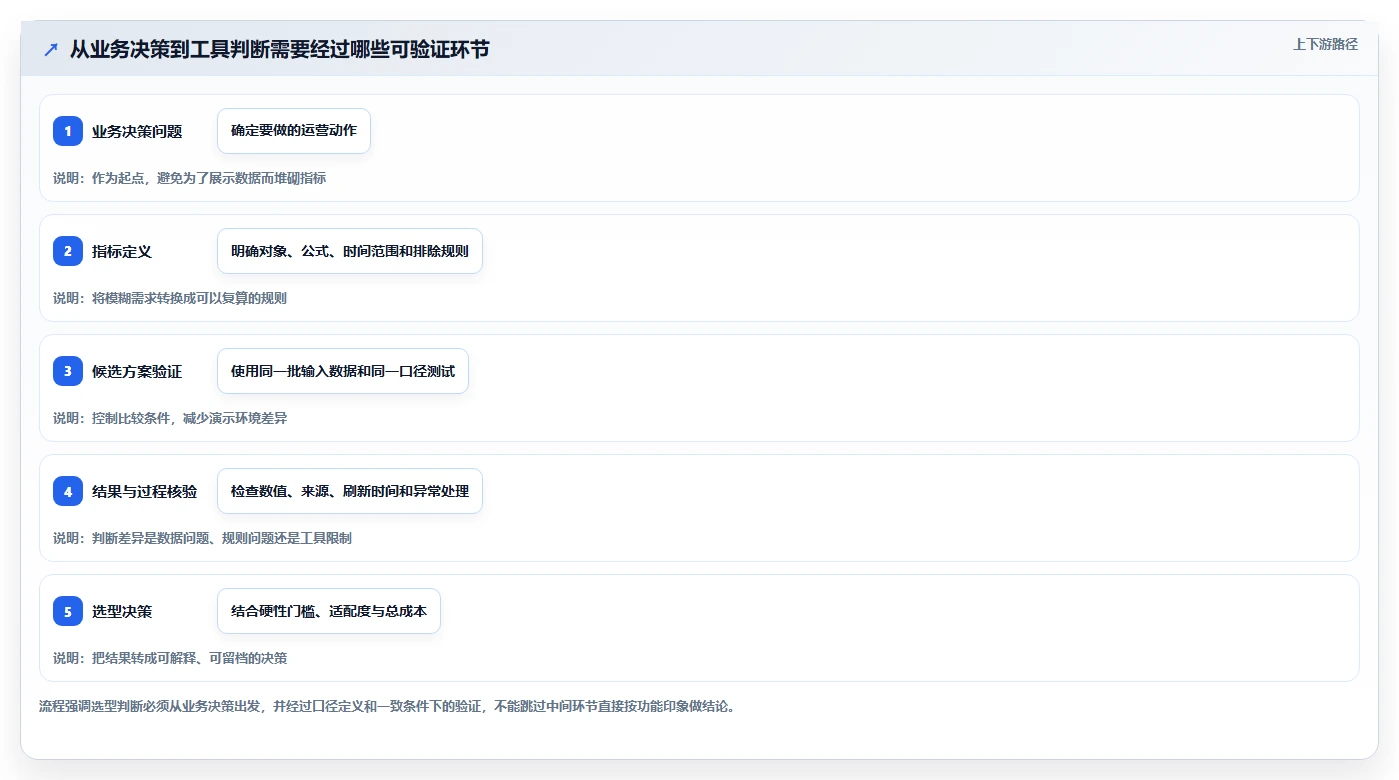Select the 选型决策 step title
This screenshot has height=780, width=1399.
pos(122,611)
